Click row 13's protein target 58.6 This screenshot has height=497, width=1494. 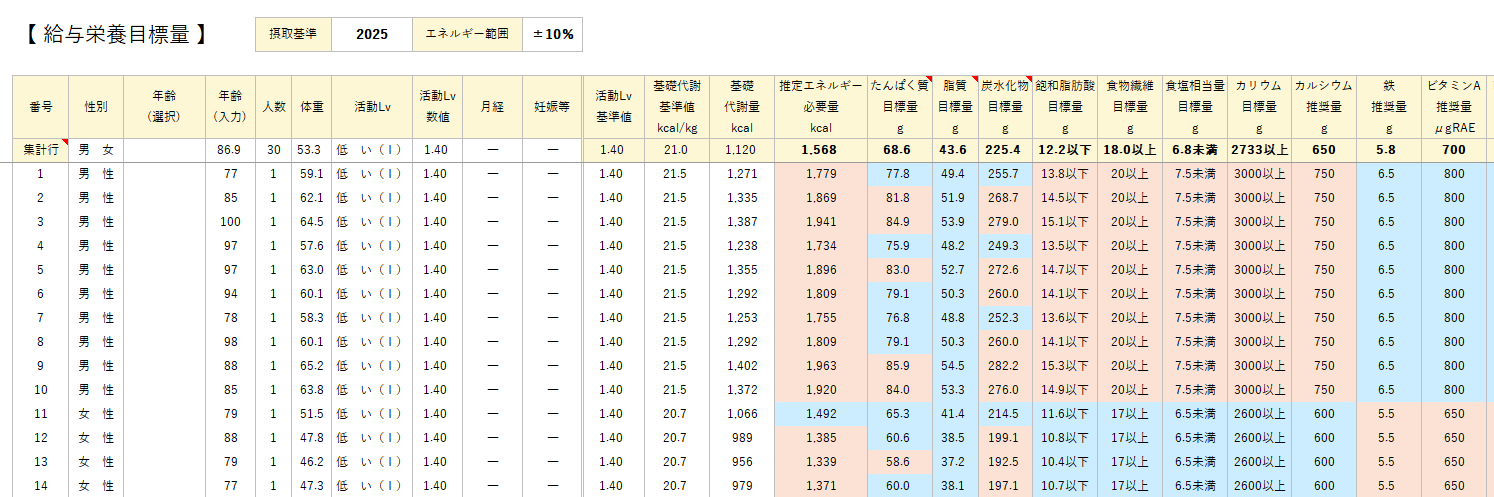pos(900,462)
